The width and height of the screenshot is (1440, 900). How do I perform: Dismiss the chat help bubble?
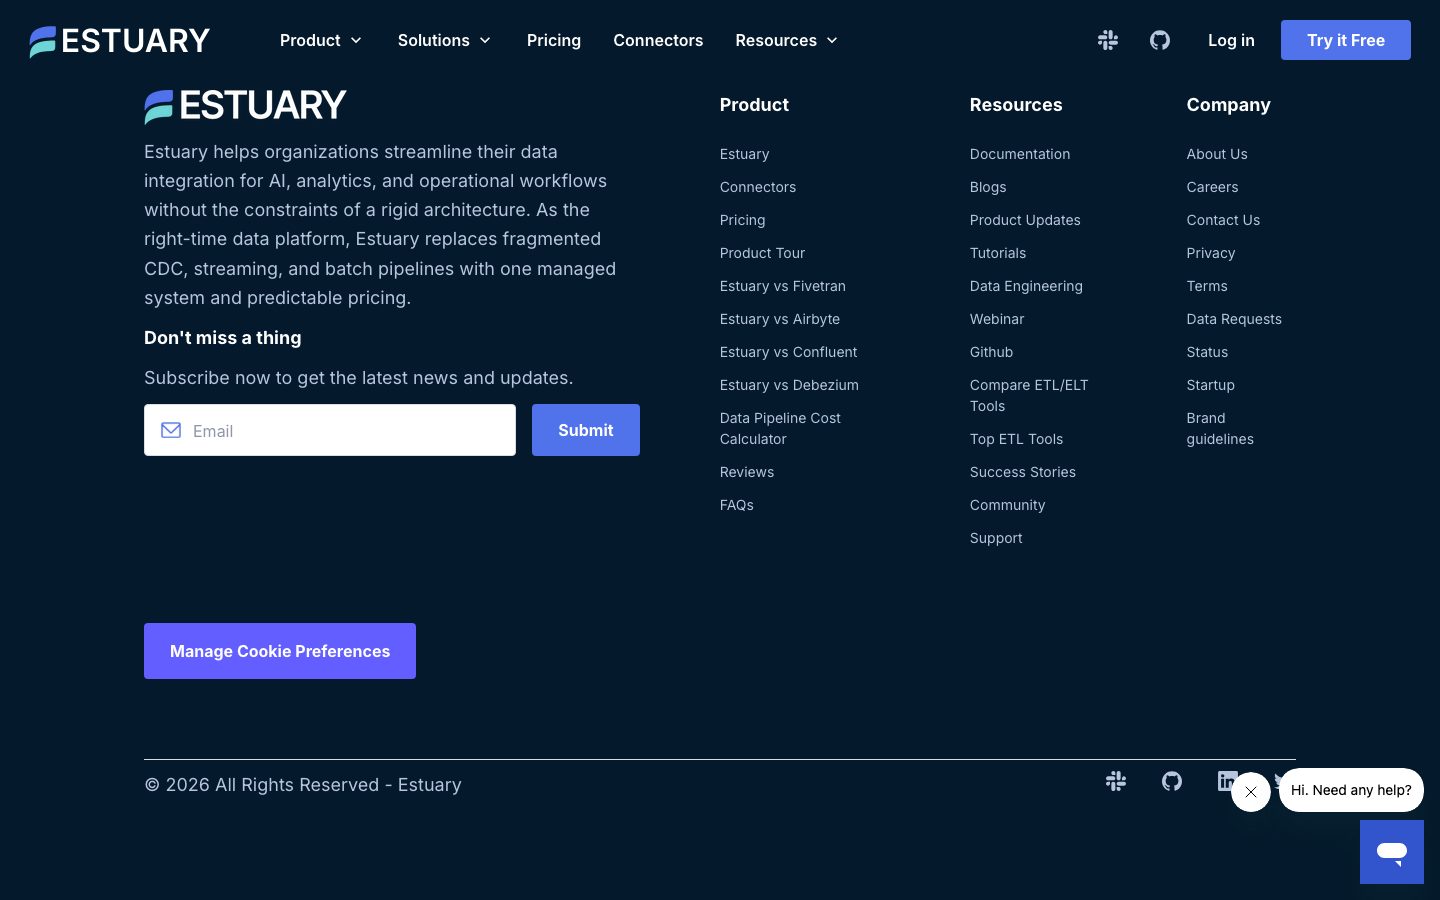tap(1251, 792)
